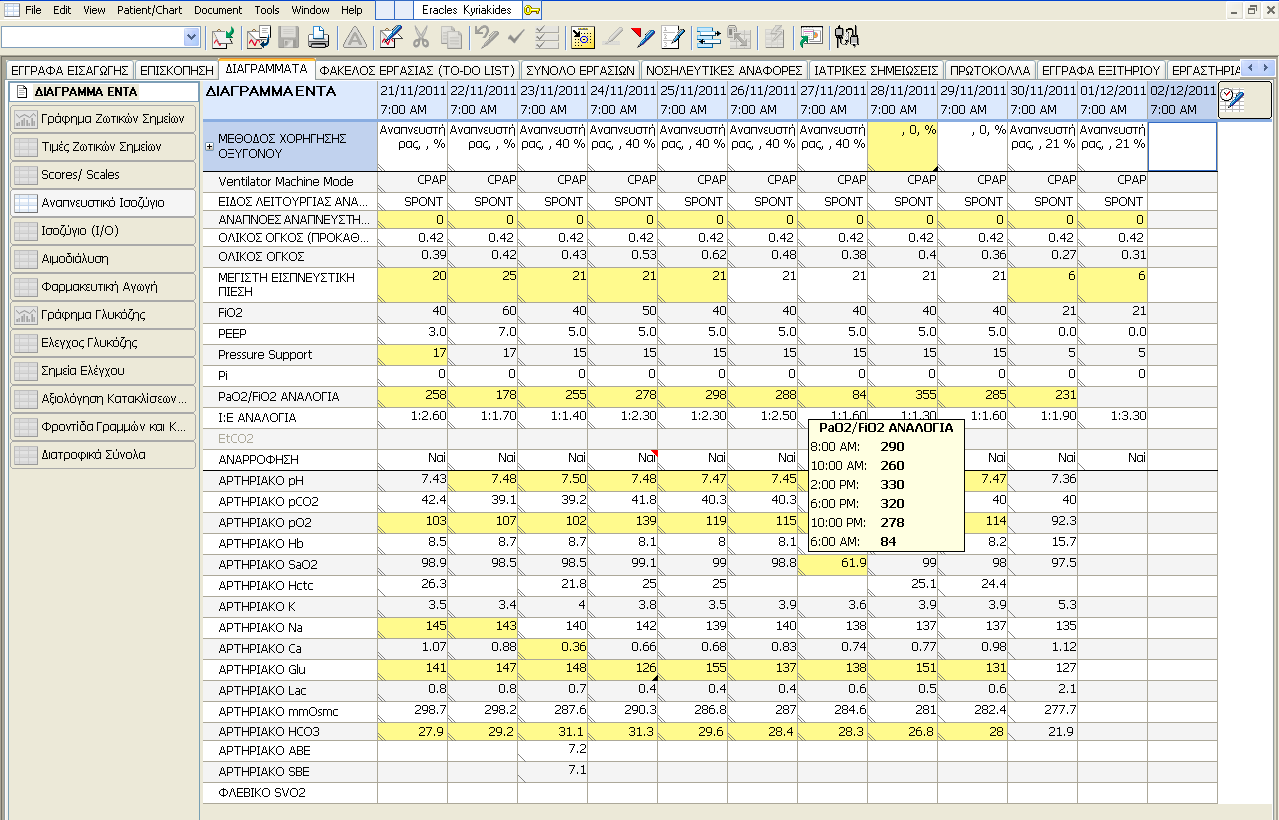Viewport: 1279px width, 820px height.
Task: Click the grayed pencil toolbar icon
Action: (x=612, y=38)
